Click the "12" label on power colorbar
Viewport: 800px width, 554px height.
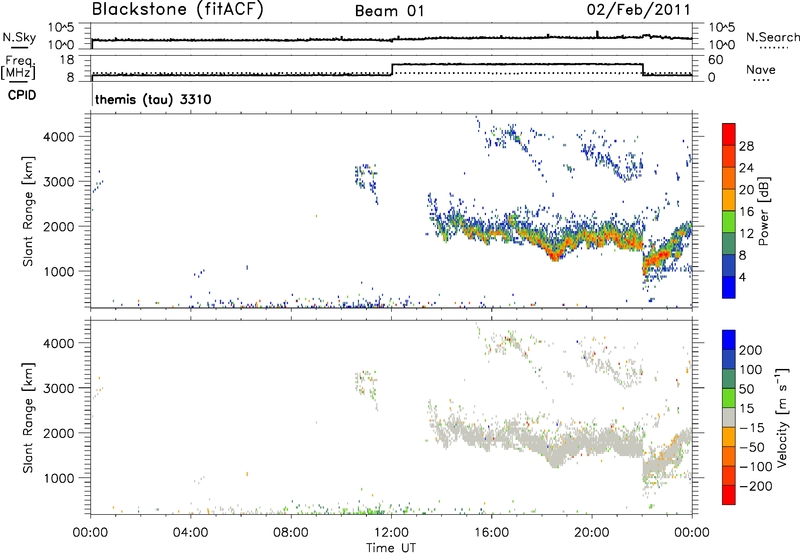tap(746, 234)
